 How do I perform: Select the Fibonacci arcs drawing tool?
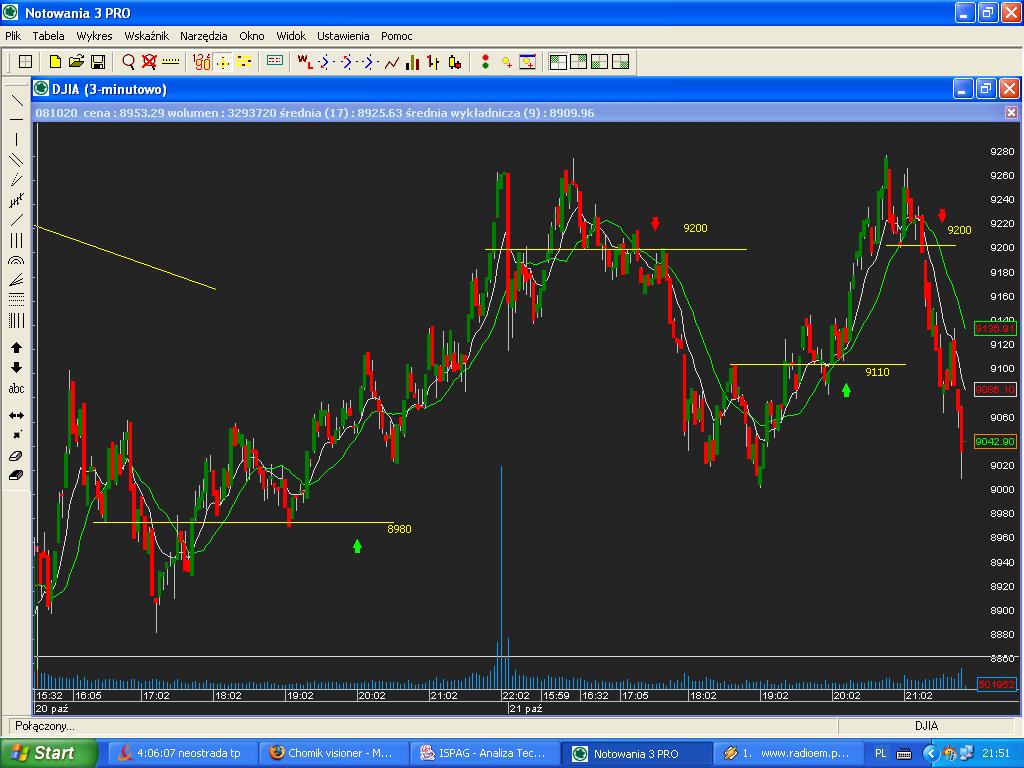pos(16,260)
